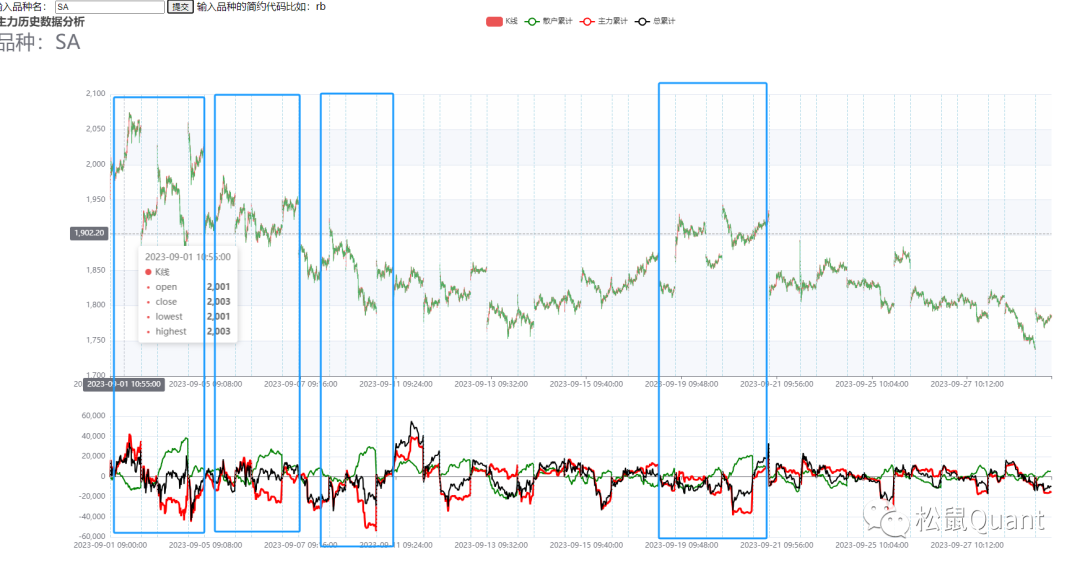Screen dimensions: 1080x570
Task: Click the 2,100 label on the price axis
Action: click(96, 94)
